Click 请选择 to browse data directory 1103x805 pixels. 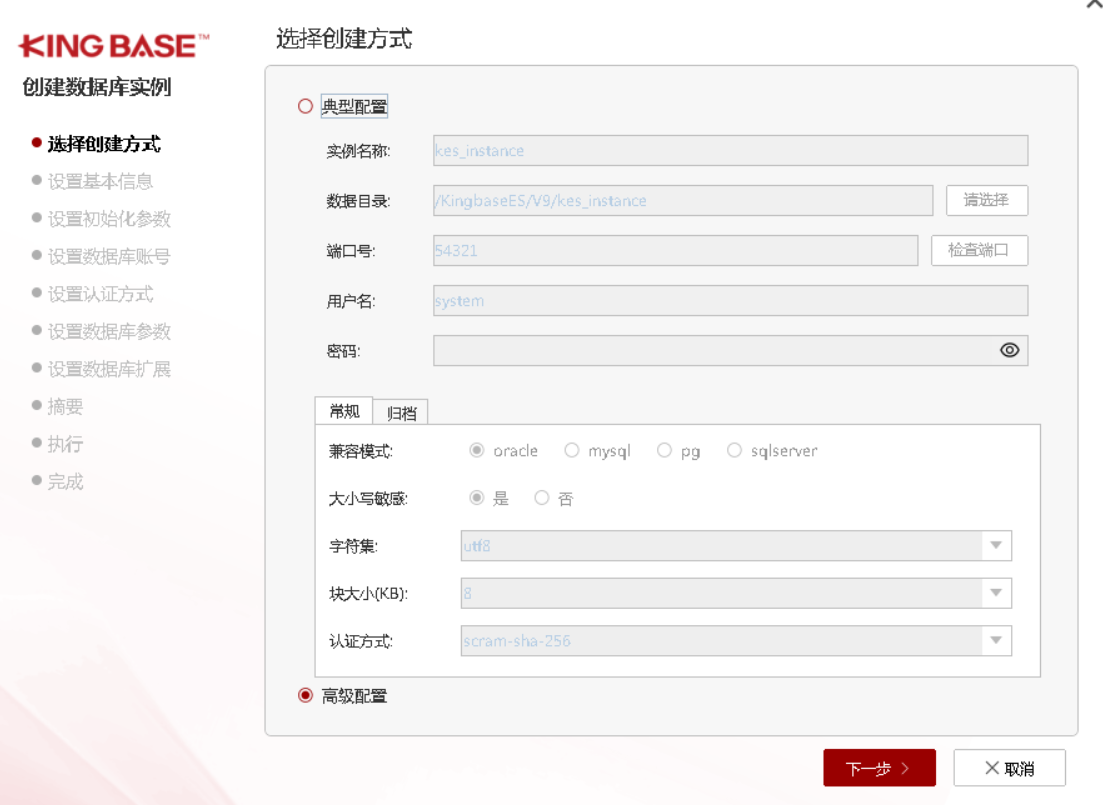[x=986, y=200]
